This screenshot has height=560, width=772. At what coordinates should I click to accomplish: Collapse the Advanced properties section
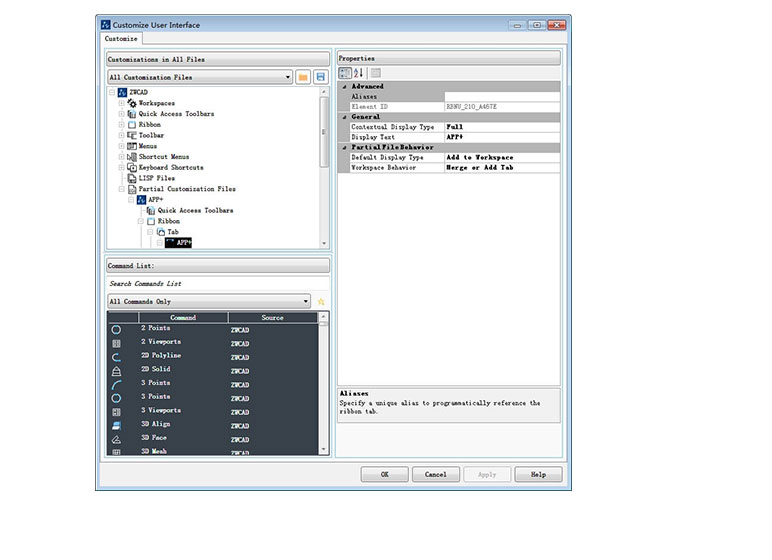point(345,87)
